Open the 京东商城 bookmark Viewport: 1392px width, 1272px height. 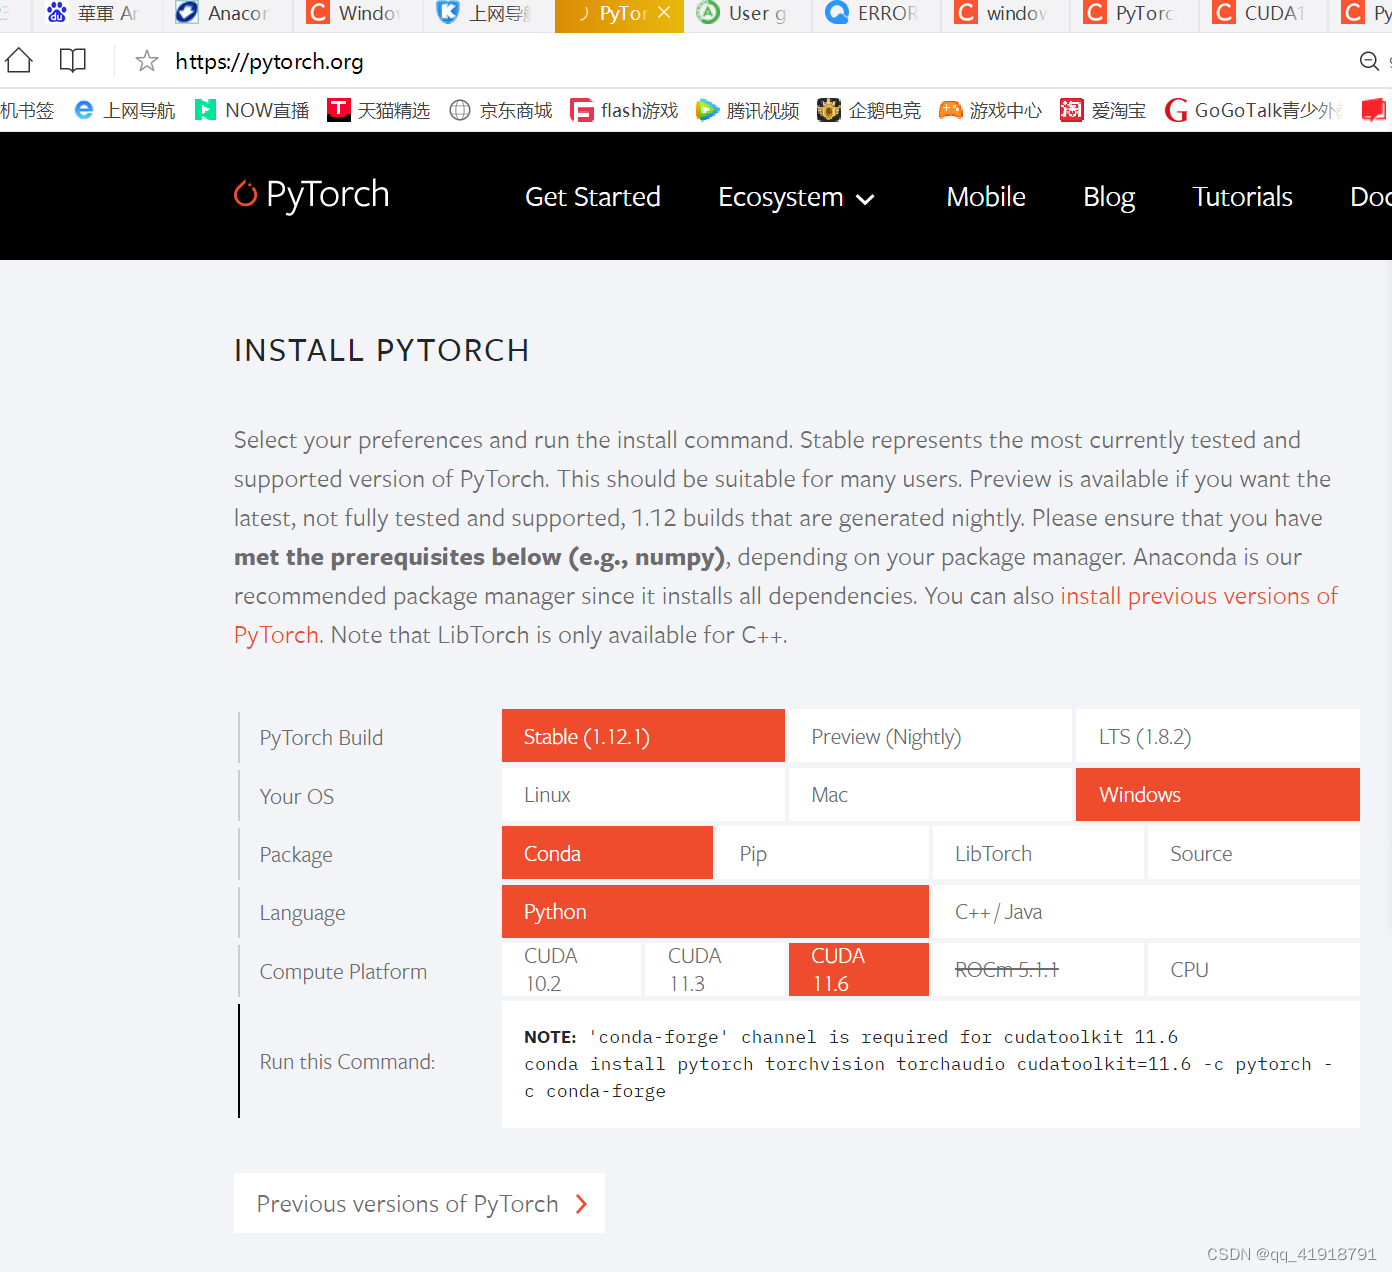pyautogui.click(x=501, y=110)
